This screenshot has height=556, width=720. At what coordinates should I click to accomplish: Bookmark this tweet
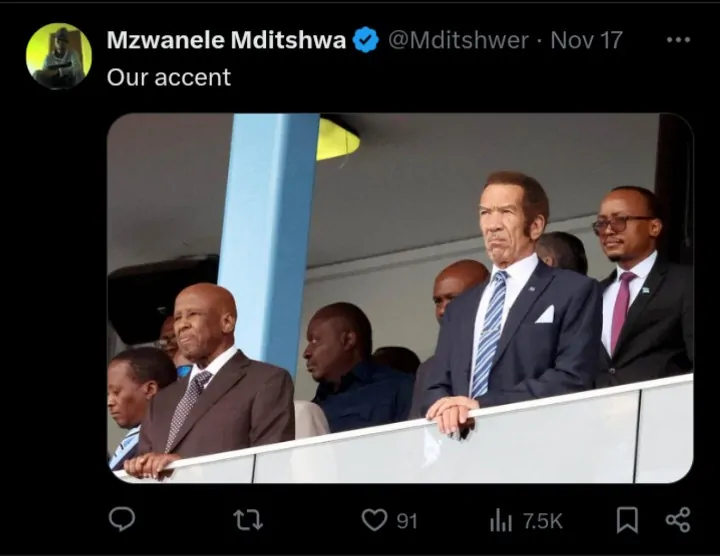tap(627, 519)
